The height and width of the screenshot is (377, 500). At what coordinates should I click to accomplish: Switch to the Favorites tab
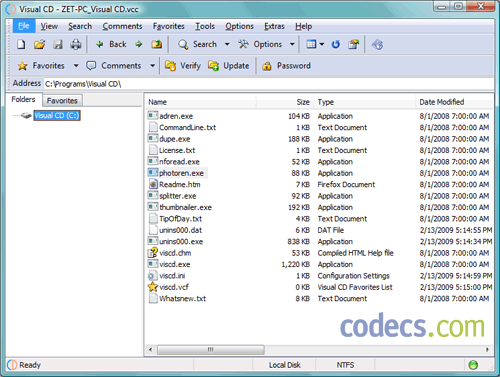(x=62, y=100)
